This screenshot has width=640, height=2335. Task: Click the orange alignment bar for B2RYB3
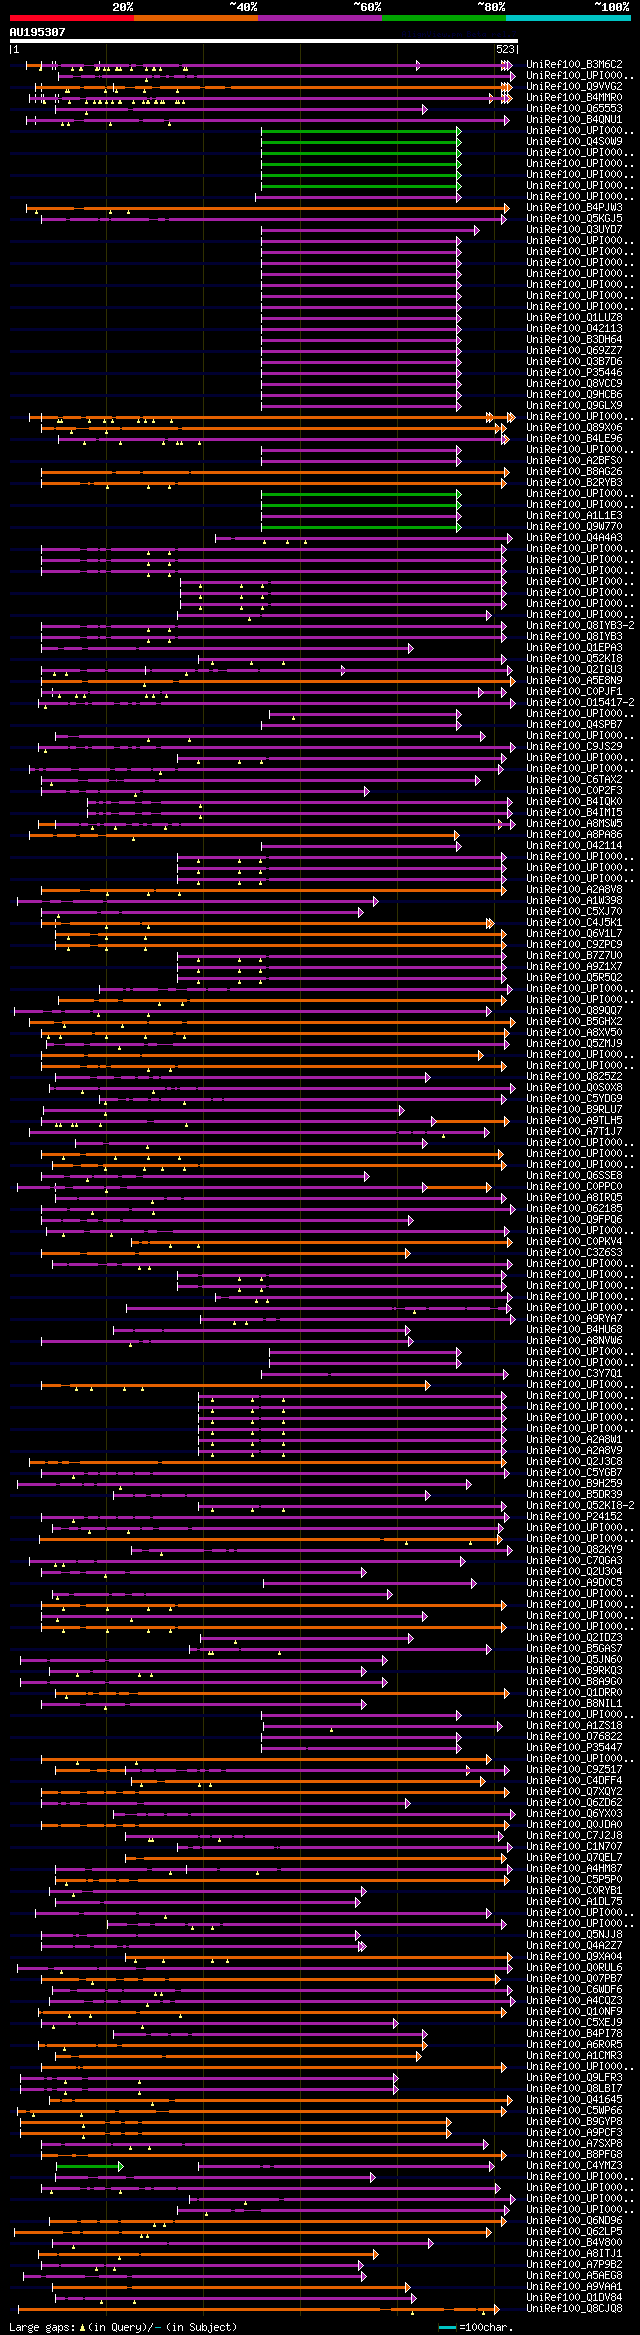click(x=275, y=483)
